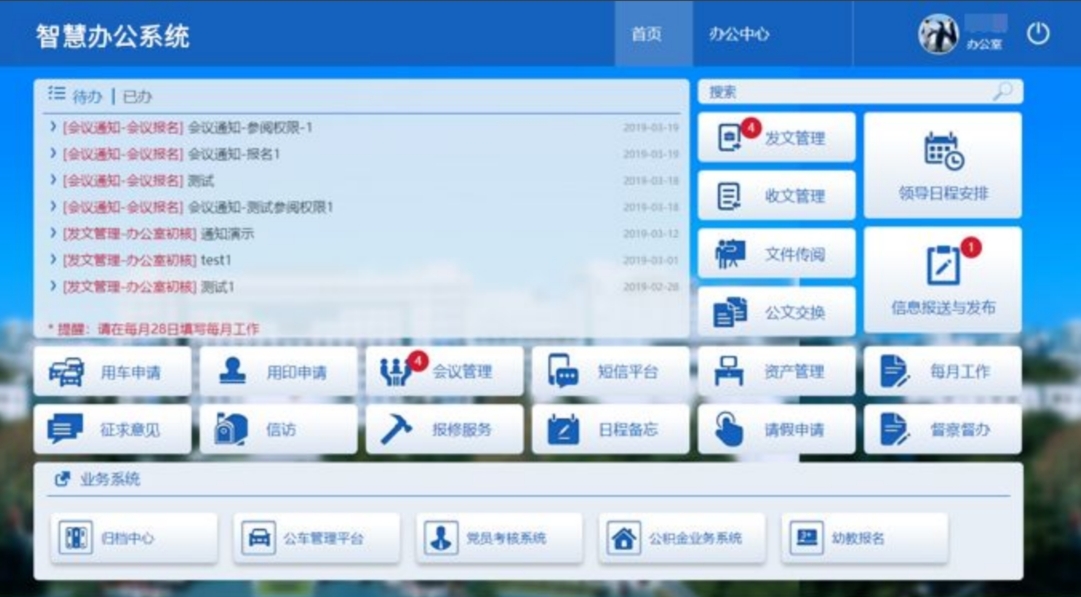
Task: Launch the 用车申请 car request
Action: (112, 372)
